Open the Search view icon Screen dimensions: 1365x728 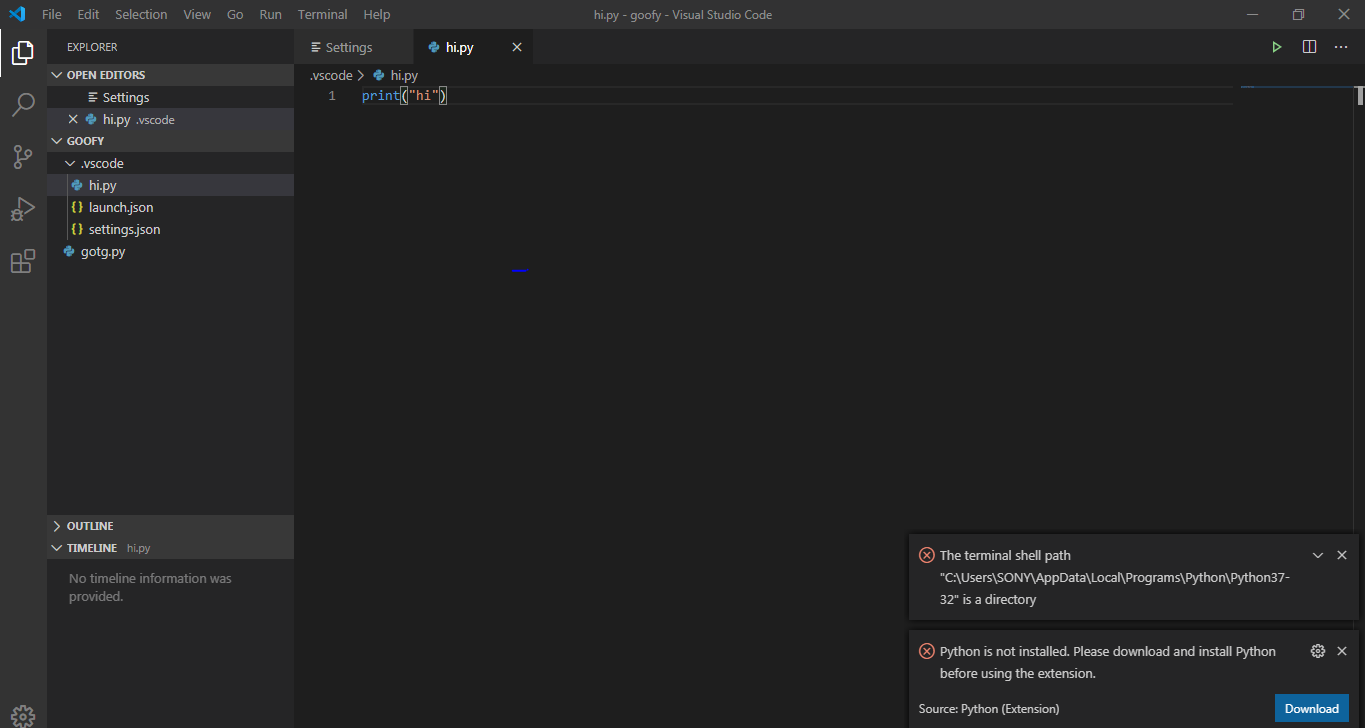pyautogui.click(x=23, y=104)
